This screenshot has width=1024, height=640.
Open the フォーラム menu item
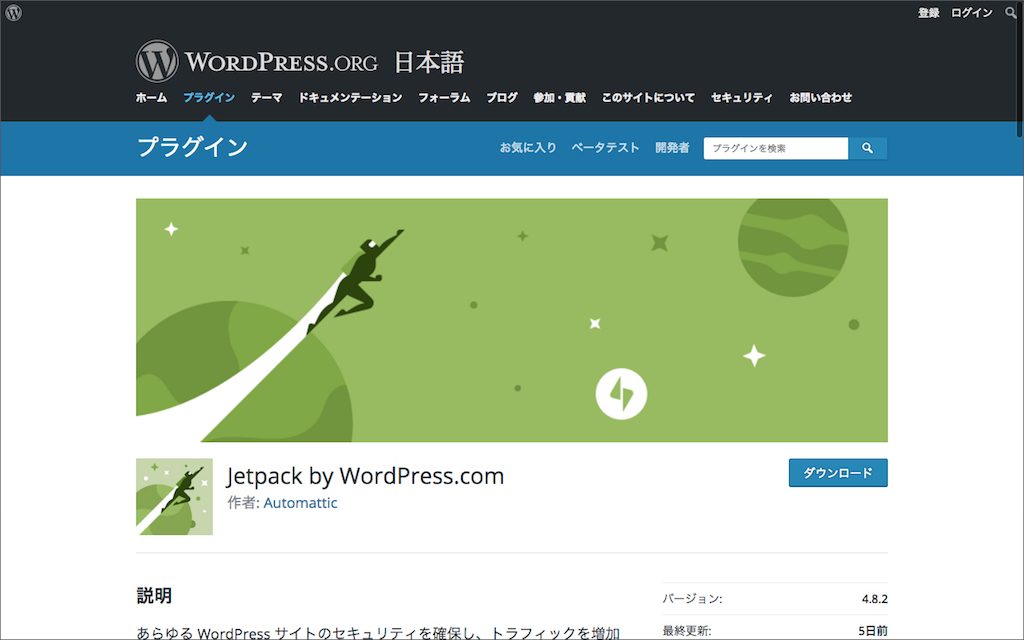point(444,97)
